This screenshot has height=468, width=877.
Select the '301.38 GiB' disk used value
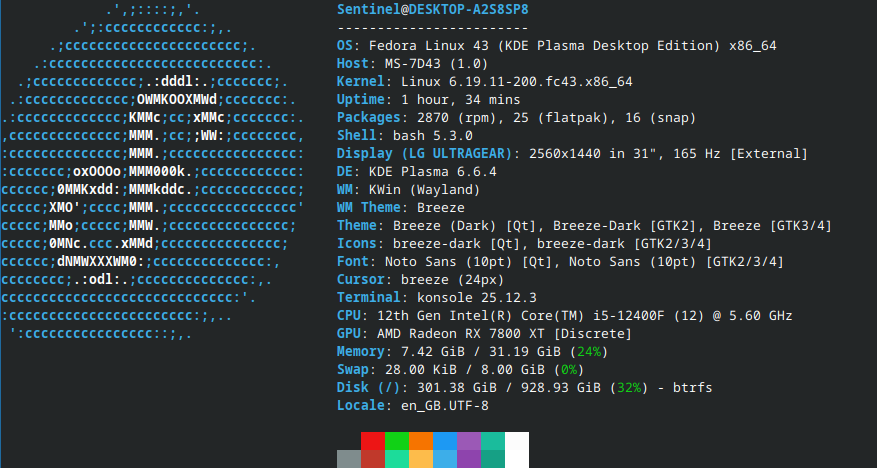pyautogui.click(x=457, y=387)
